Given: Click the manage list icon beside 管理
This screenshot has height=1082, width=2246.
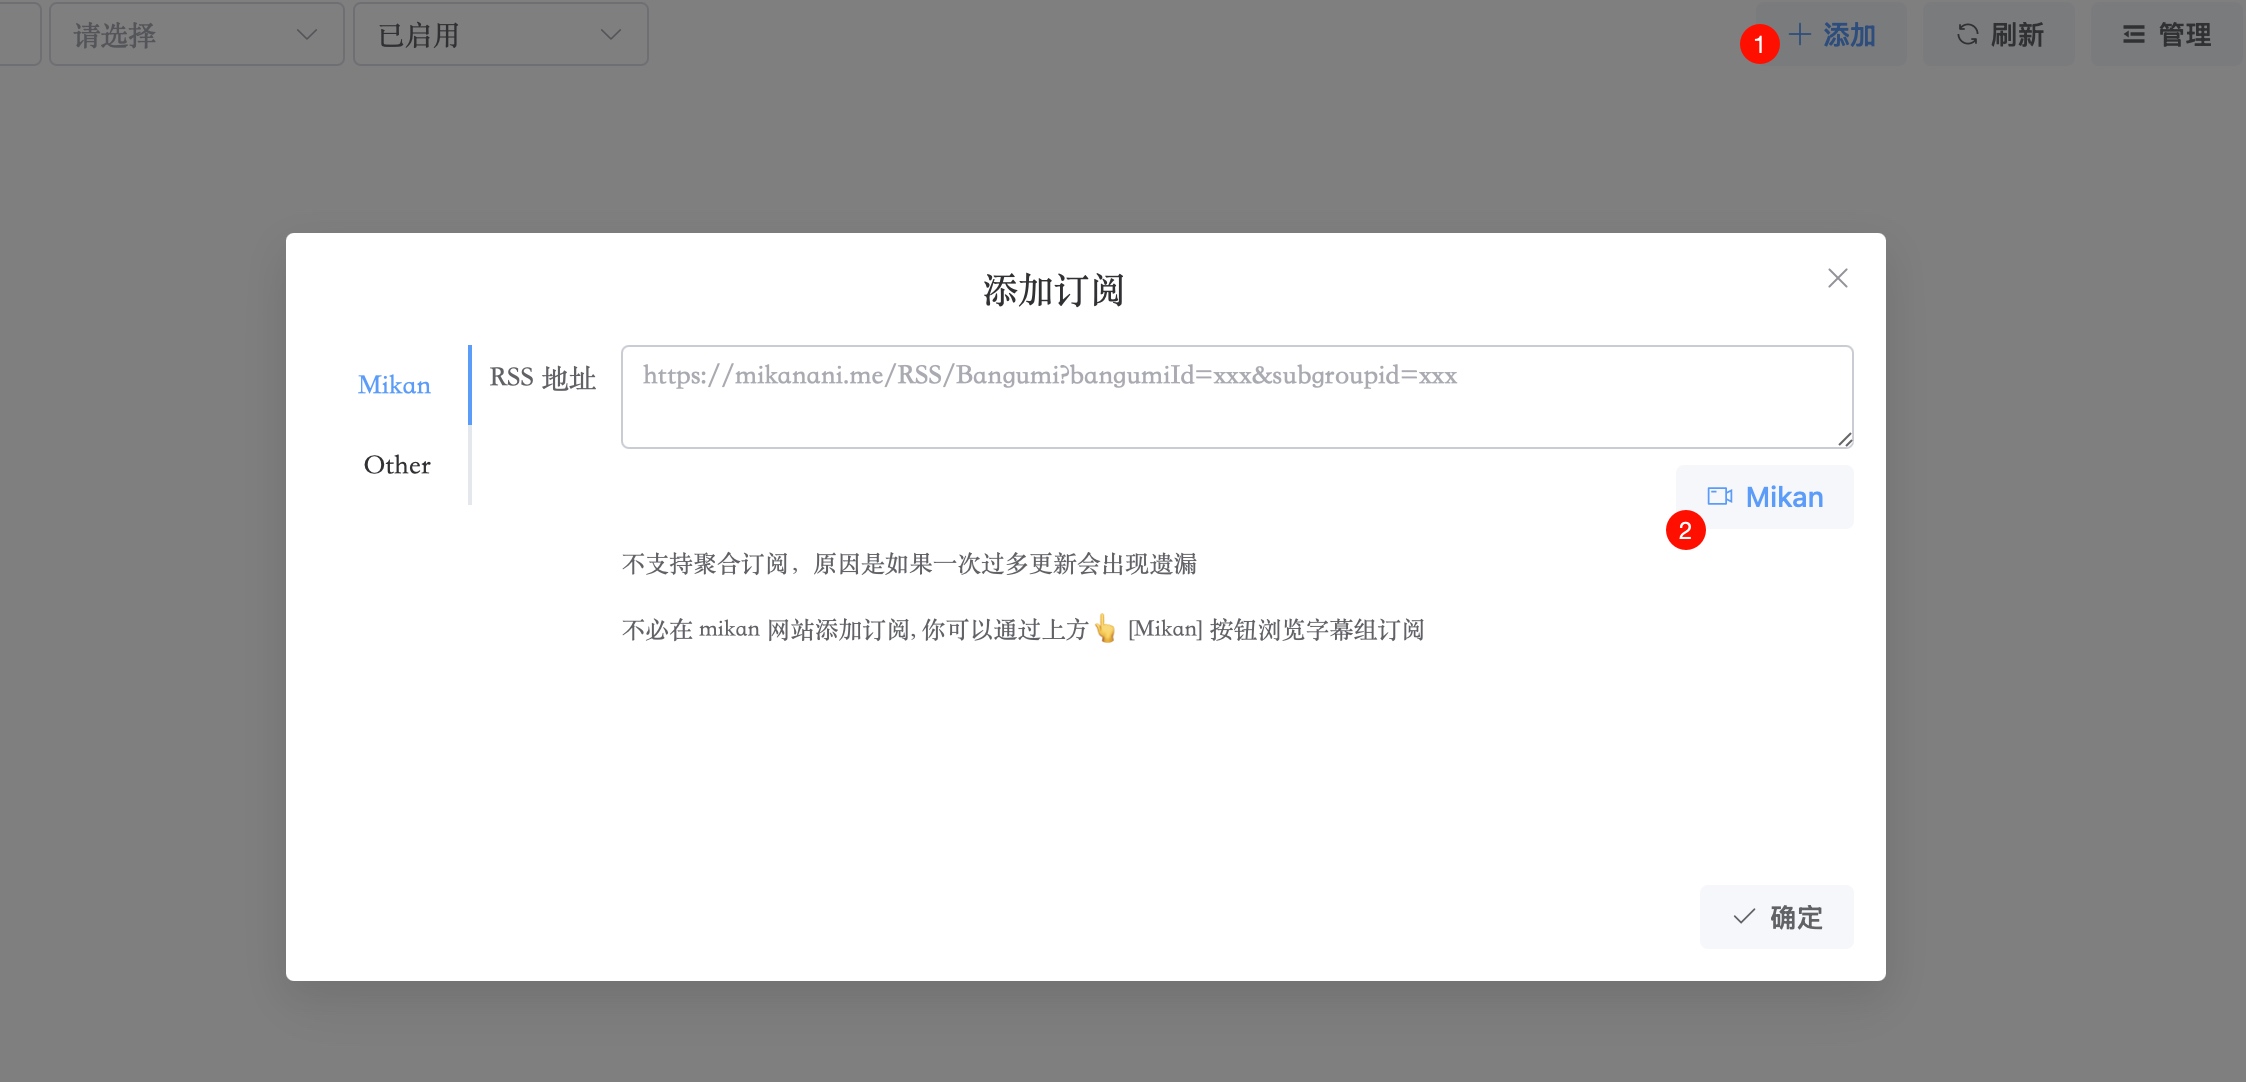Looking at the screenshot, I should pos(2132,34).
